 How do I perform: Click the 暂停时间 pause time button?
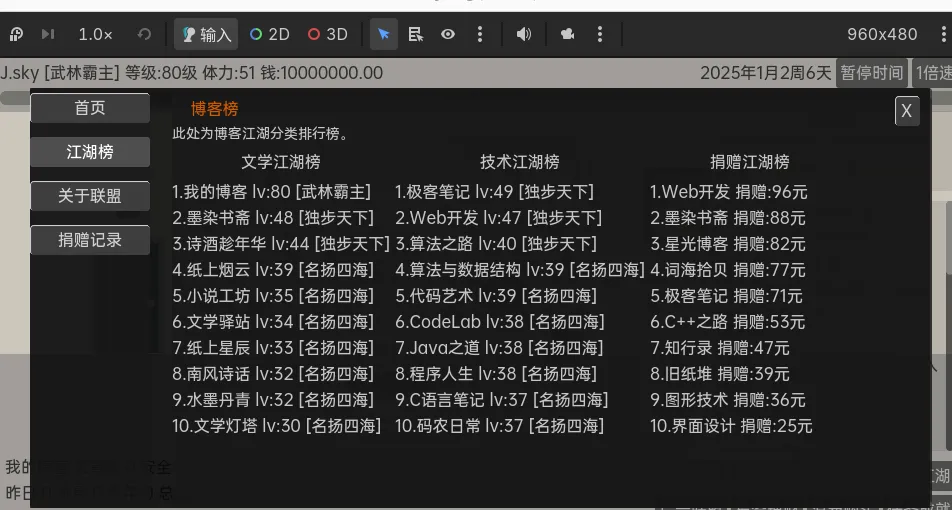(871, 73)
